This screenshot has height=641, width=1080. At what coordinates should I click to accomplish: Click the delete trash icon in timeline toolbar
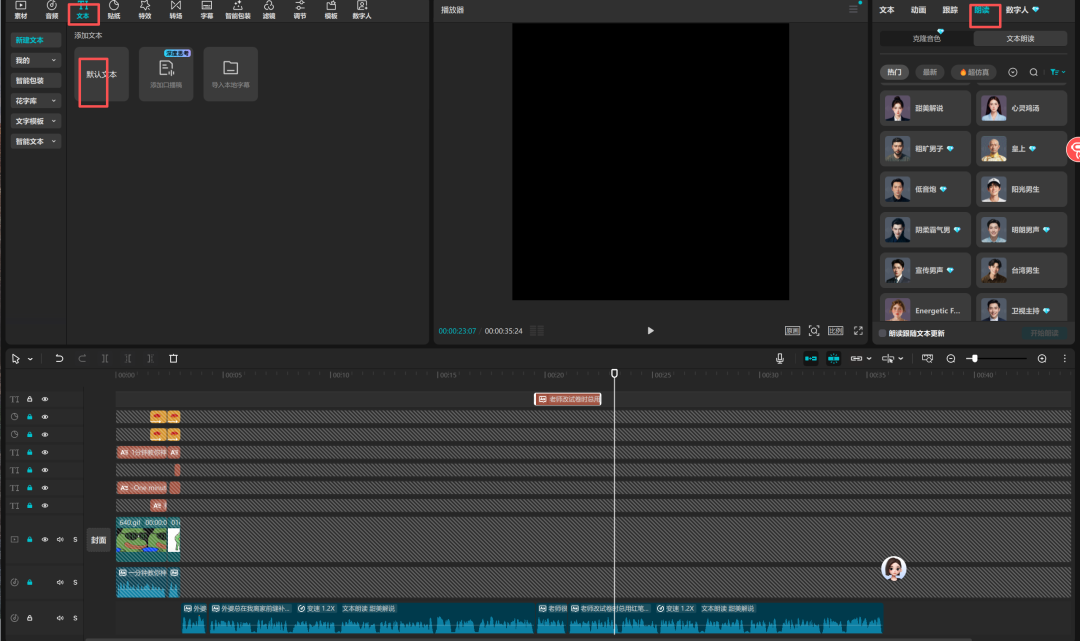(x=173, y=358)
